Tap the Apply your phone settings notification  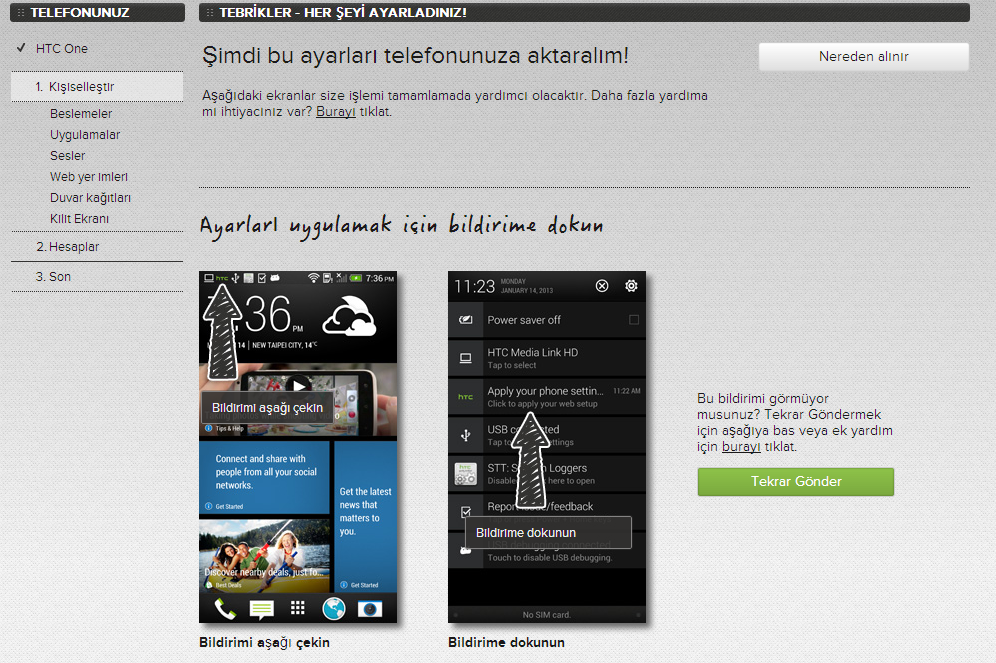tap(547, 397)
